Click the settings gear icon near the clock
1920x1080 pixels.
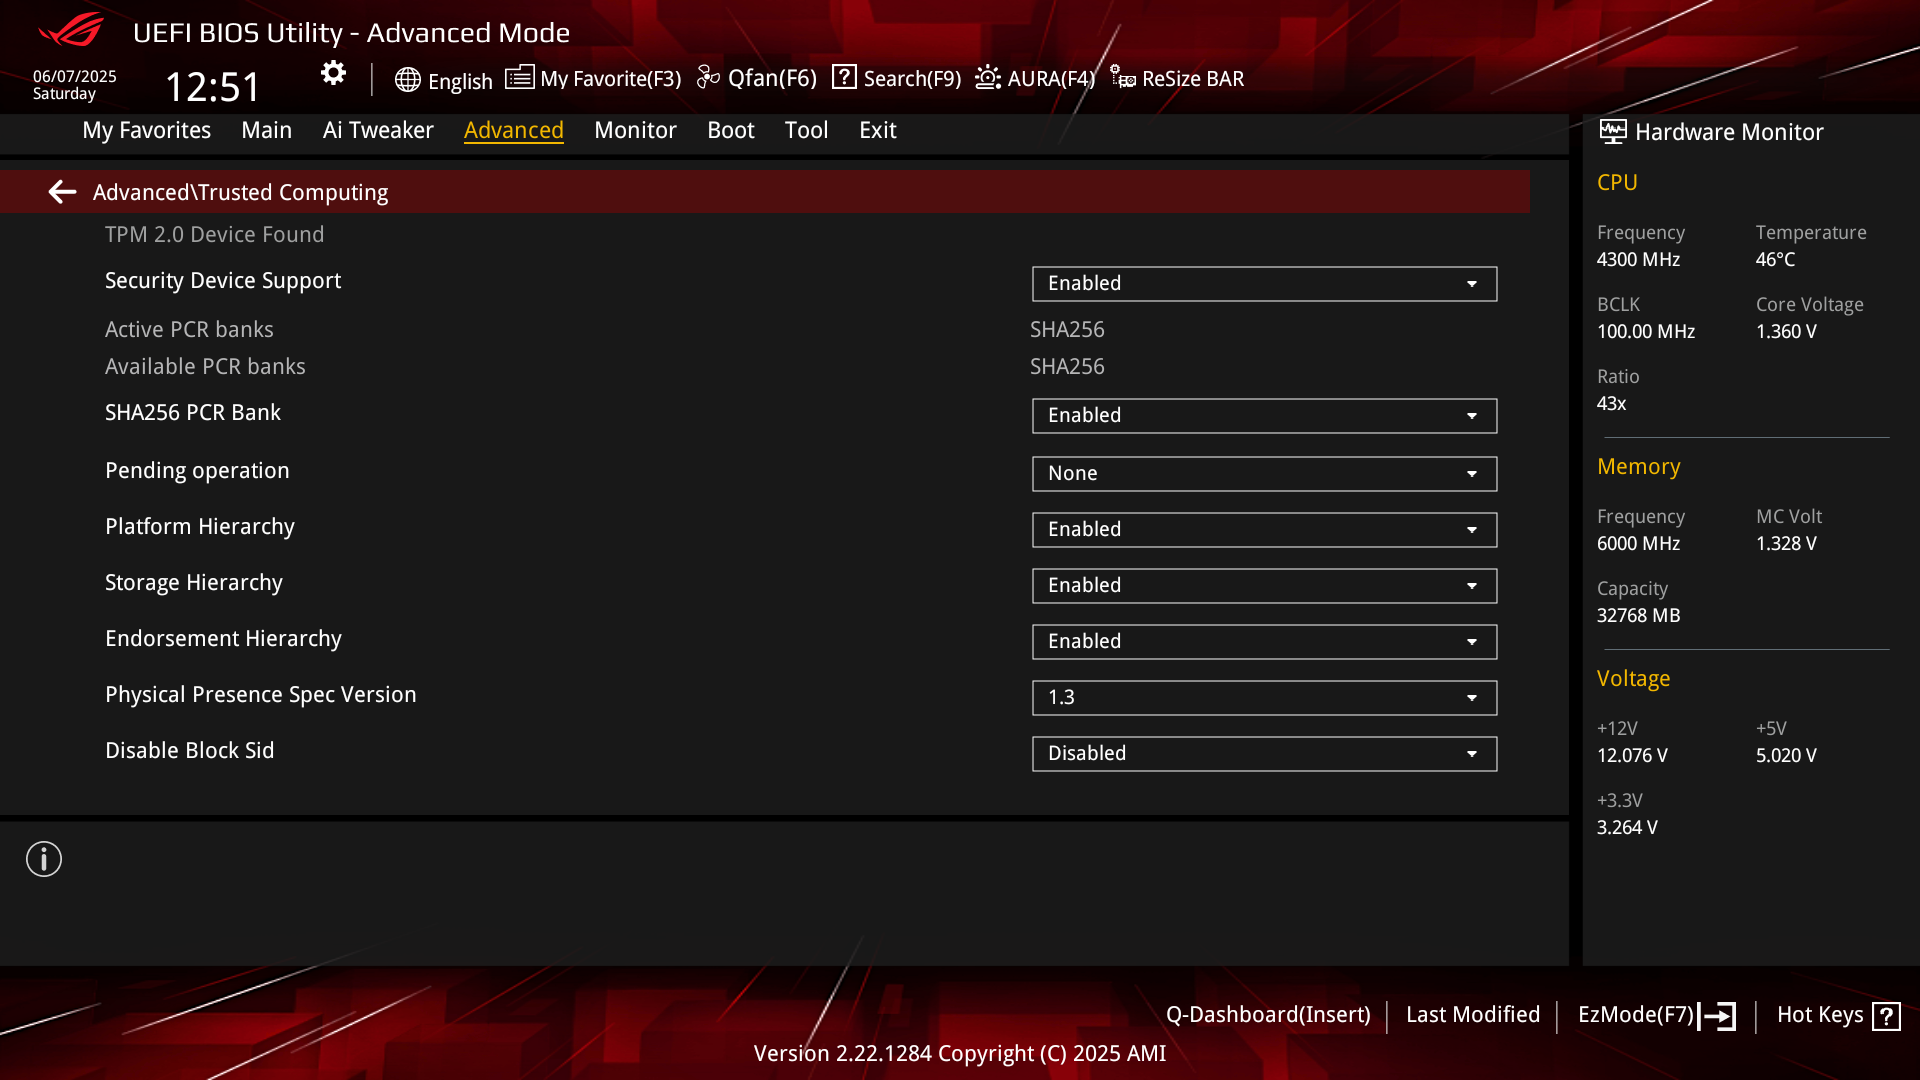(333, 73)
